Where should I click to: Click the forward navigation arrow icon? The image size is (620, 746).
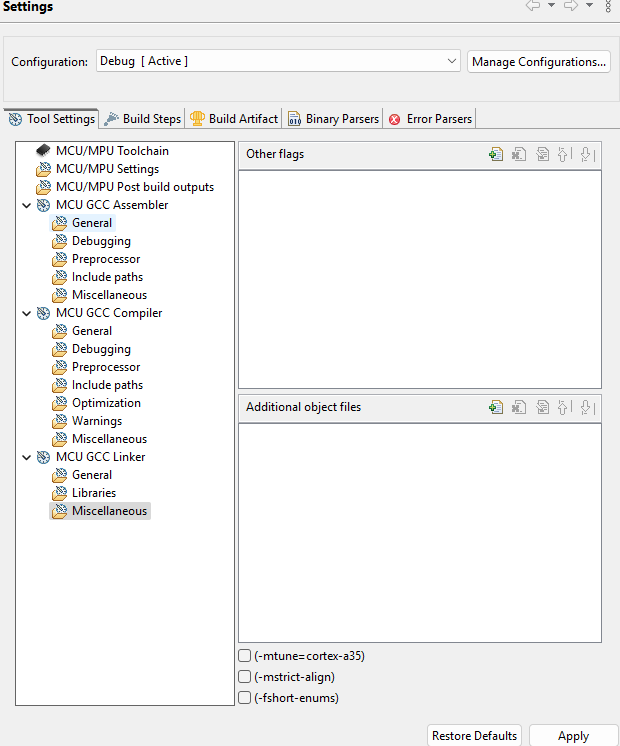[x=571, y=5]
